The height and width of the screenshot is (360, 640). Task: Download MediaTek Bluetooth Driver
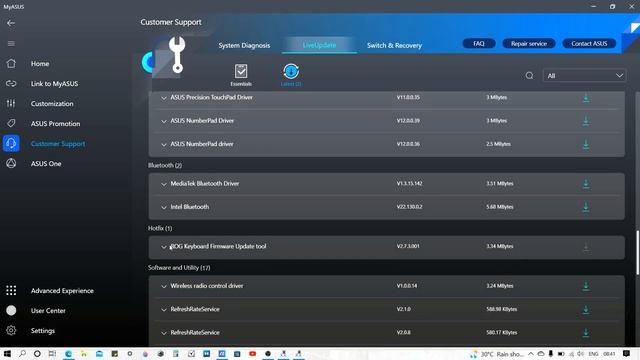(586, 184)
